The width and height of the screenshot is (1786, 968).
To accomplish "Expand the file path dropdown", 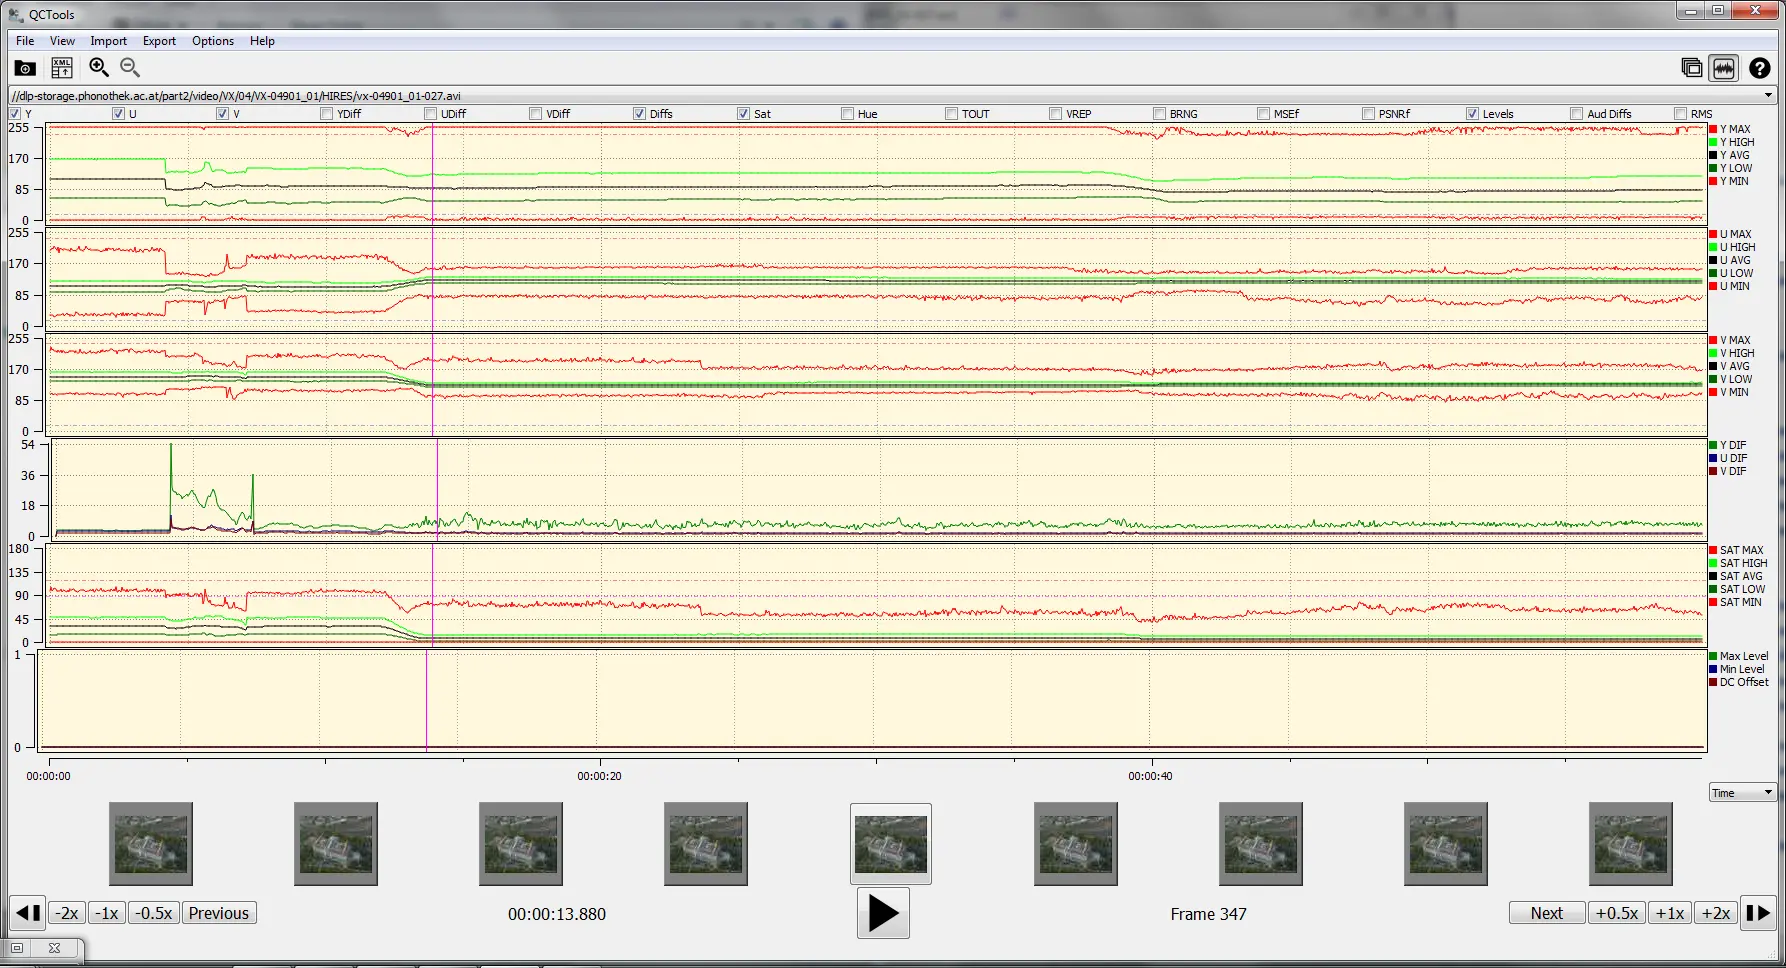I will pyautogui.click(x=1768, y=96).
